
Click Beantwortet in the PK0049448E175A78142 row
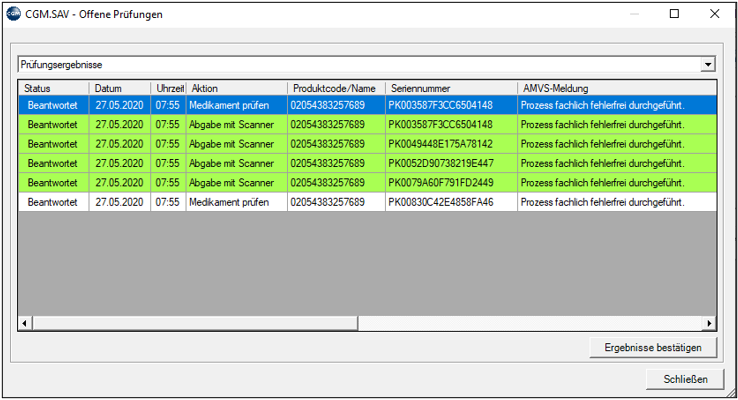point(52,144)
